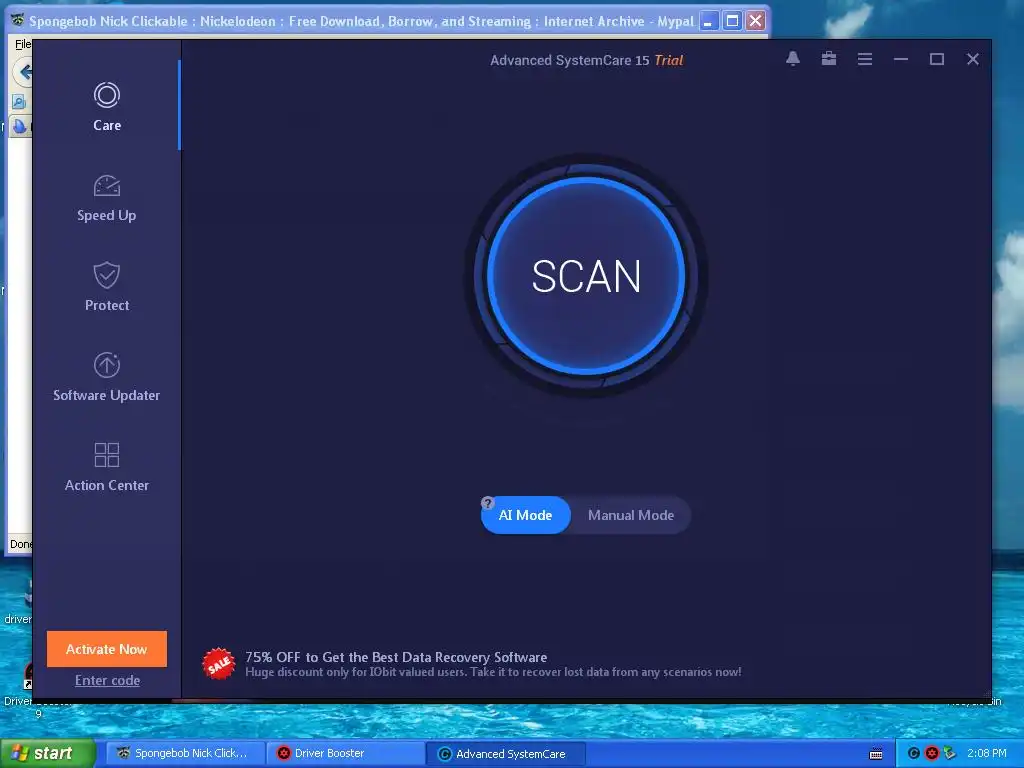Open the Speed Up section
1024x768 pixels.
point(106,198)
